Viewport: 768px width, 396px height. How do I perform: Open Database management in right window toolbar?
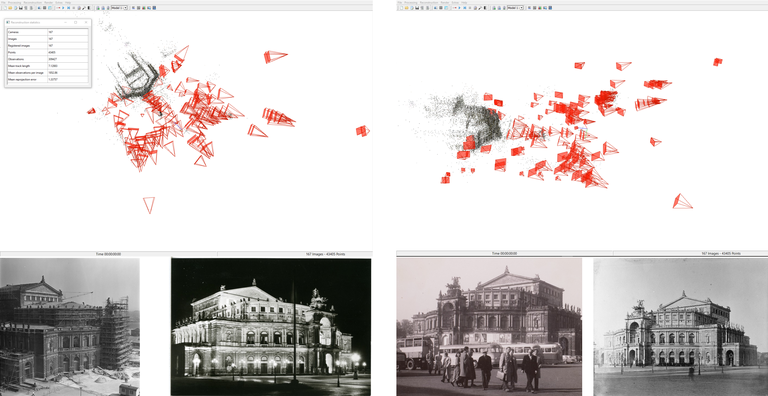point(446,8)
